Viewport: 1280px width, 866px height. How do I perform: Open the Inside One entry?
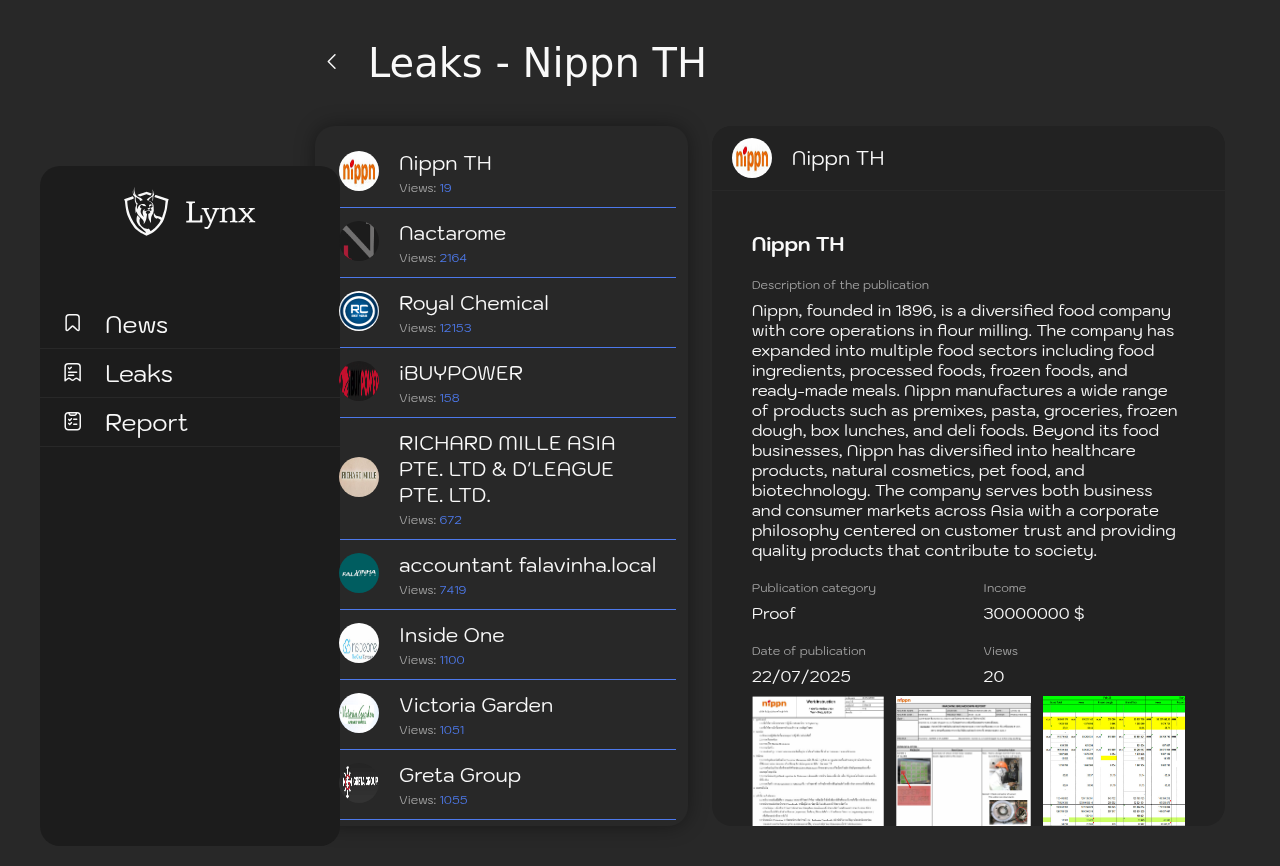(x=507, y=645)
